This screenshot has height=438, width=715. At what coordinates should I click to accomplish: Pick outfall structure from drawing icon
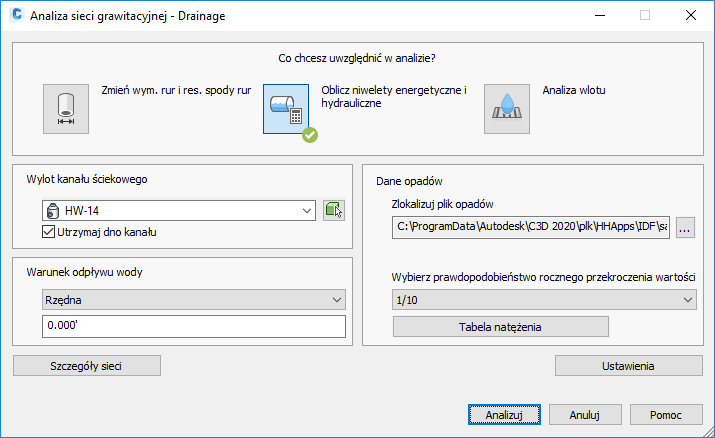[334, 211]
